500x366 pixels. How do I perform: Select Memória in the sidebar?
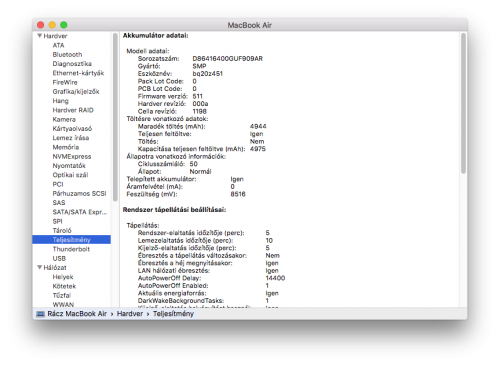coord(66,147)
